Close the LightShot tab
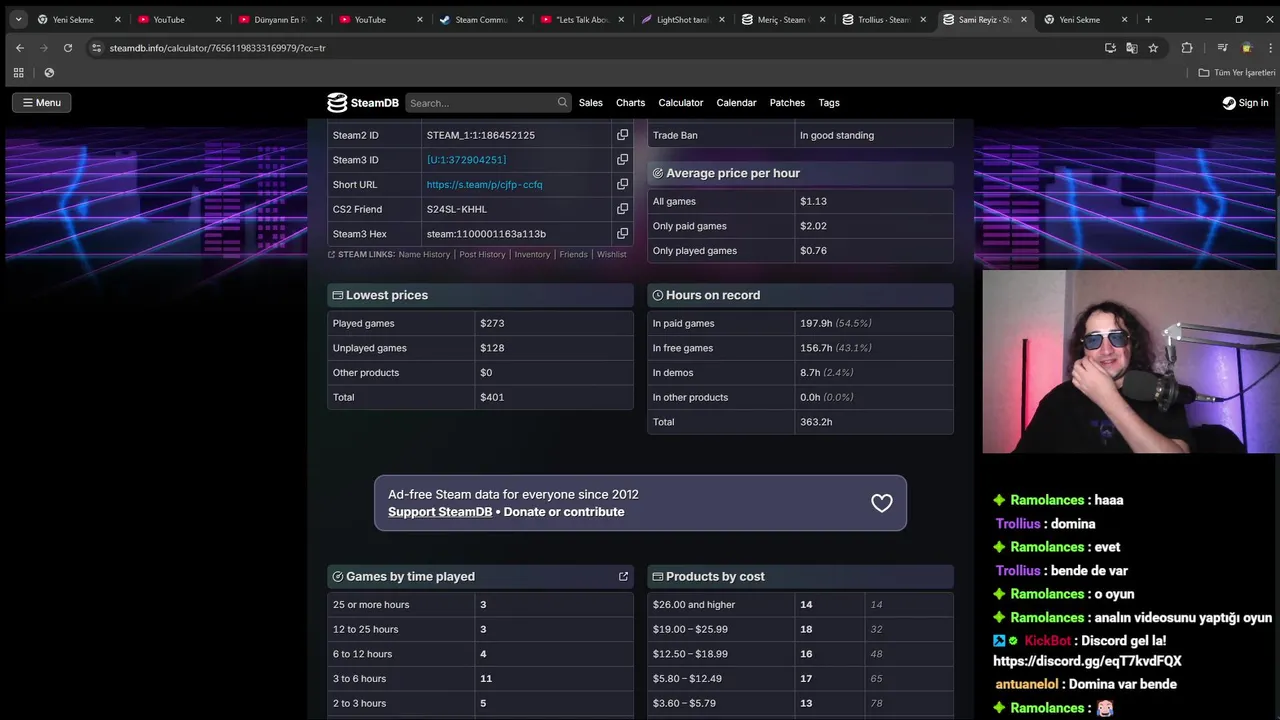Viewport: 1280px width, 720px height. point(721,19)
